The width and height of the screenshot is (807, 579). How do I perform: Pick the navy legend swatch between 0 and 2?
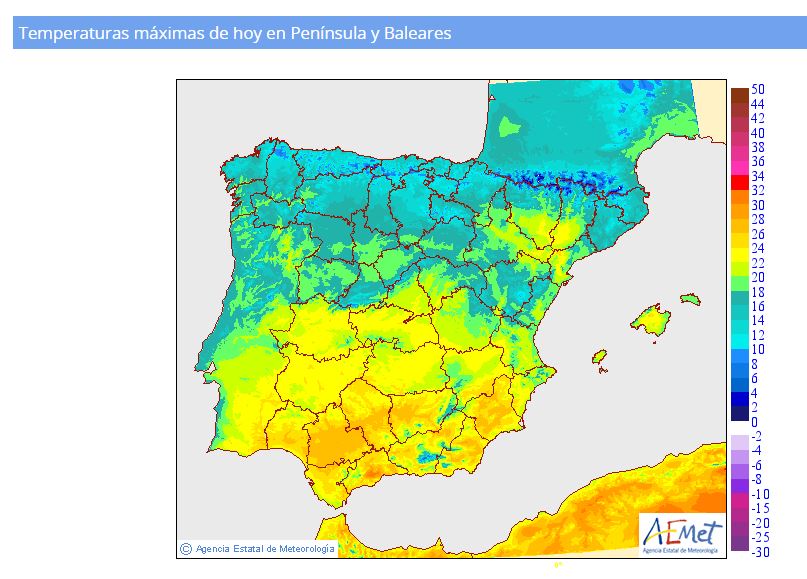pos(739,414)
